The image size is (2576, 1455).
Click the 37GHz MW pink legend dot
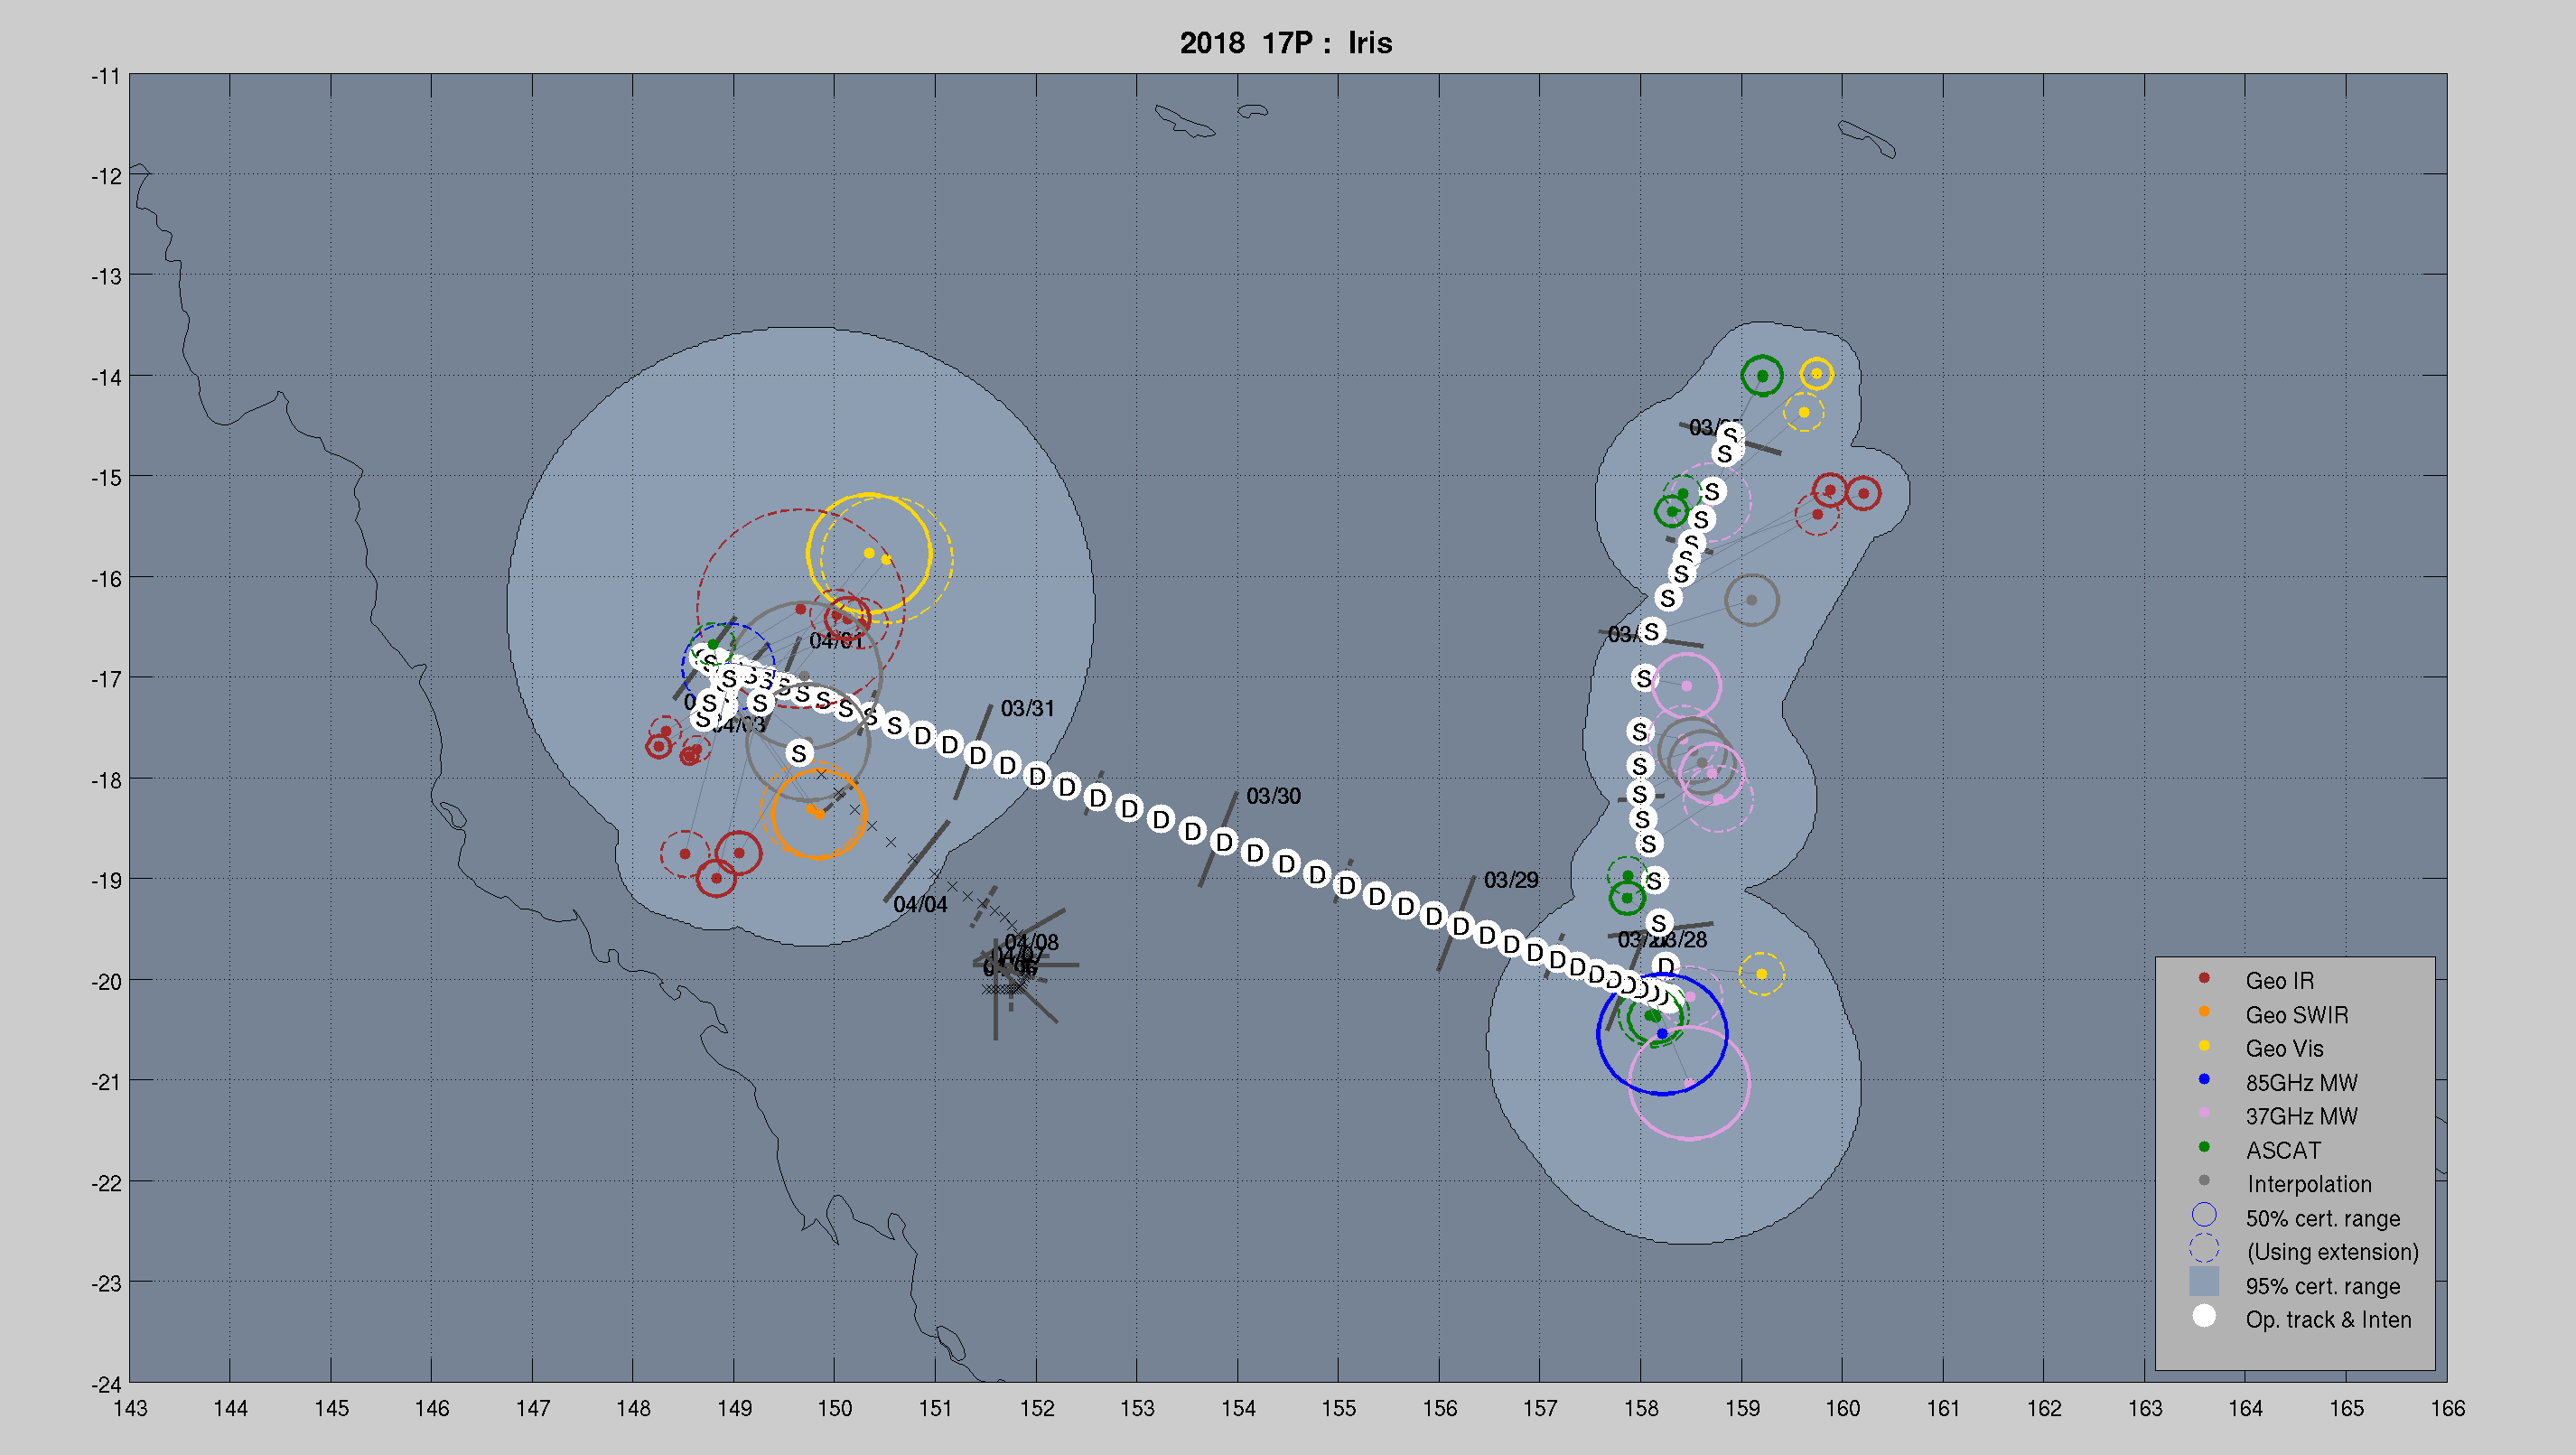2203,1113
